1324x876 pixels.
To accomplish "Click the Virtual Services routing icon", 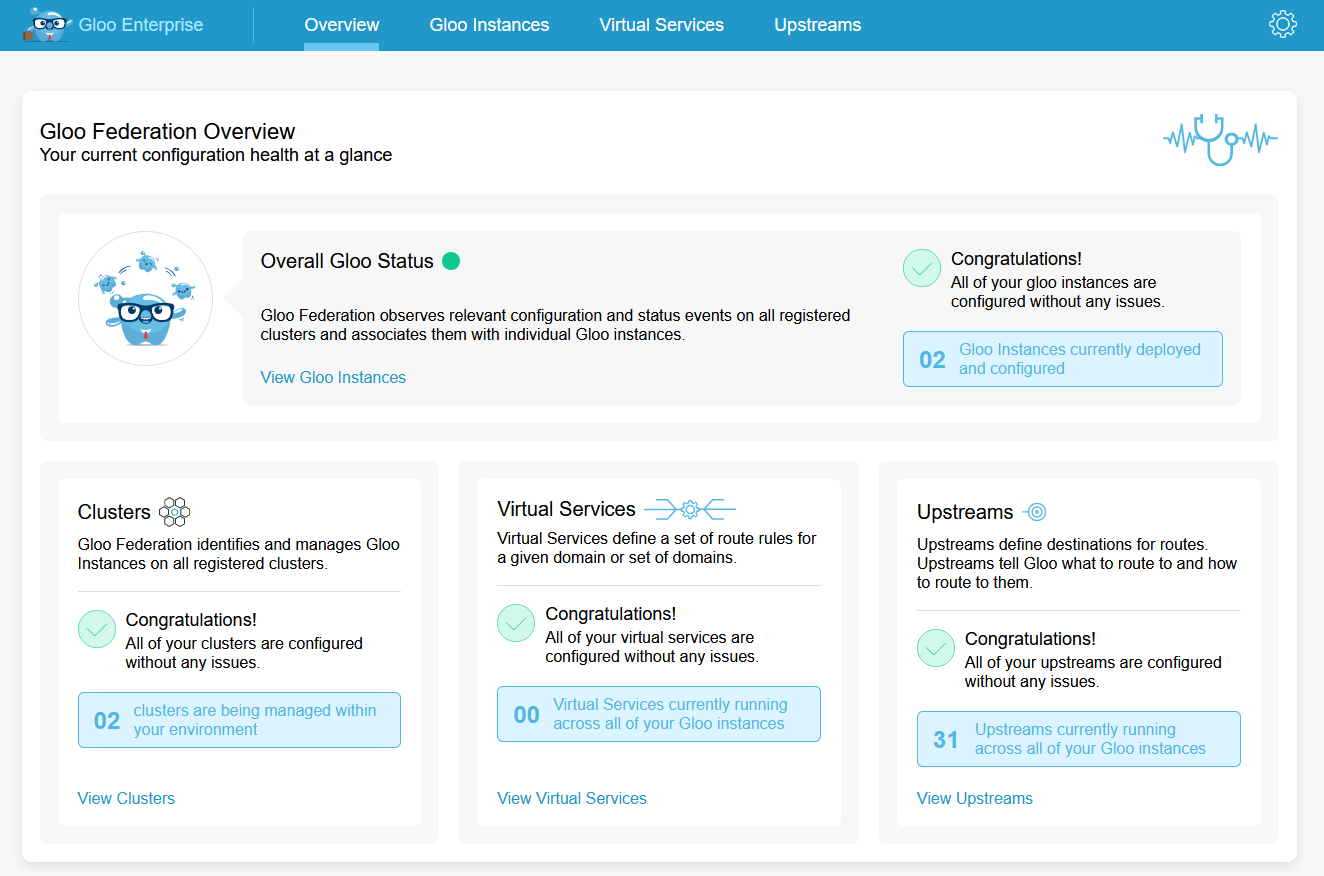I will (690, 510).
